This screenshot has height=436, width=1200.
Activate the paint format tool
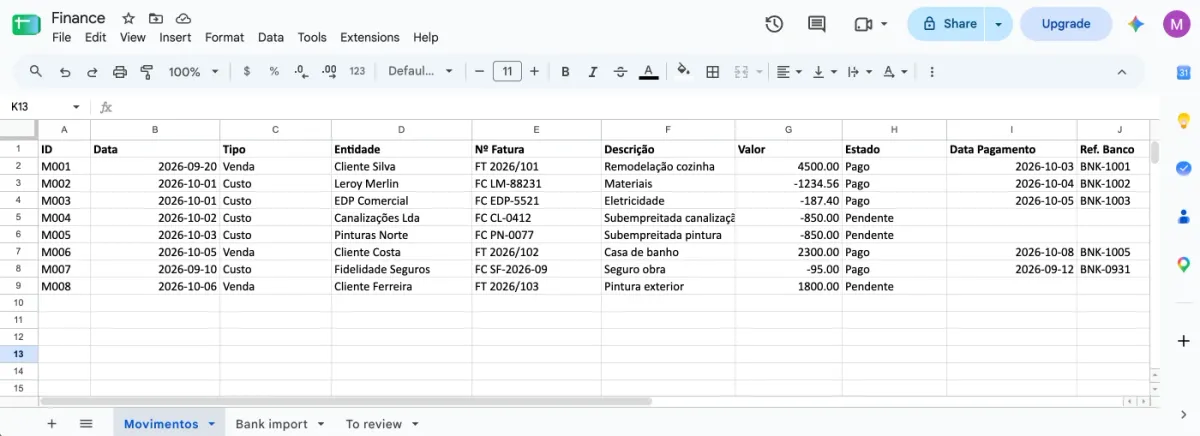click(x=147, y=72)
